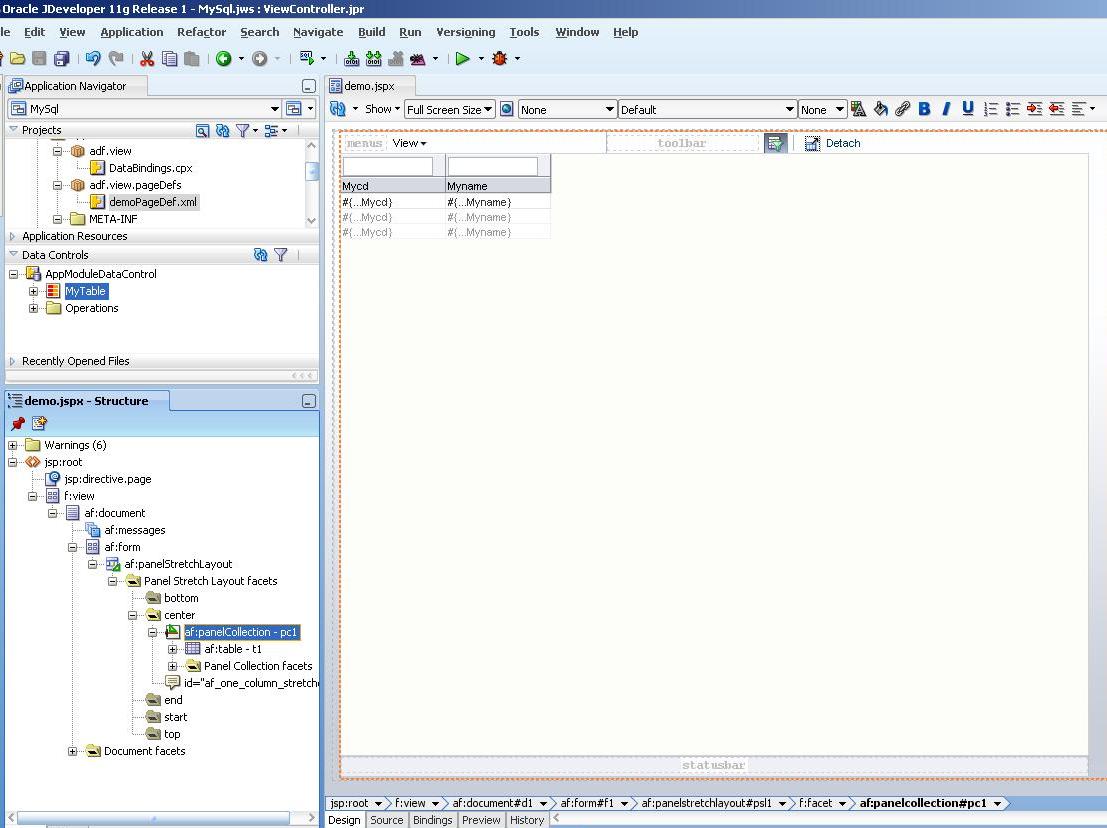1107x828 pixels.
Task: Open the Full Screen Size dropdown
Action: click(x=449, y=110)
